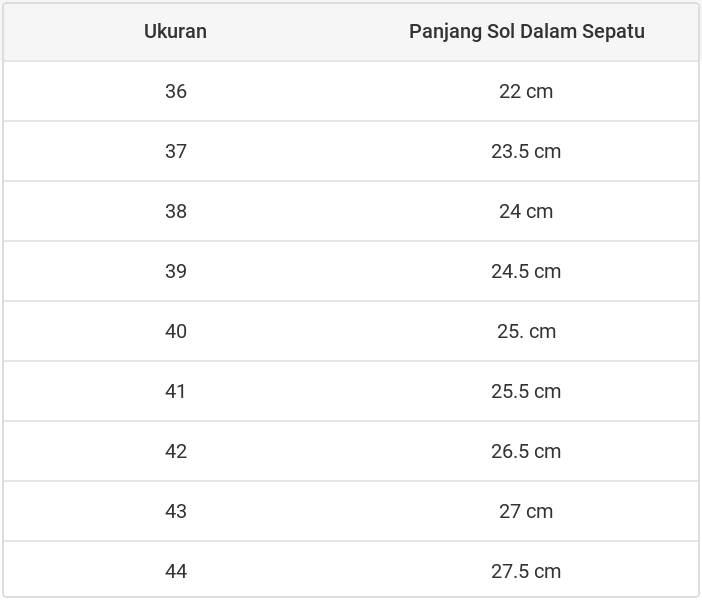Click the 24 cm length cell
This screenshot has width=702, height=600.
(526, 211)
